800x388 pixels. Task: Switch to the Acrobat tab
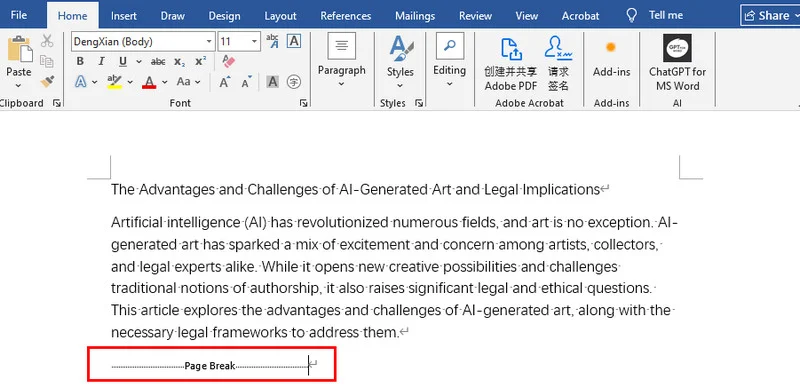(x=580, y=16)
